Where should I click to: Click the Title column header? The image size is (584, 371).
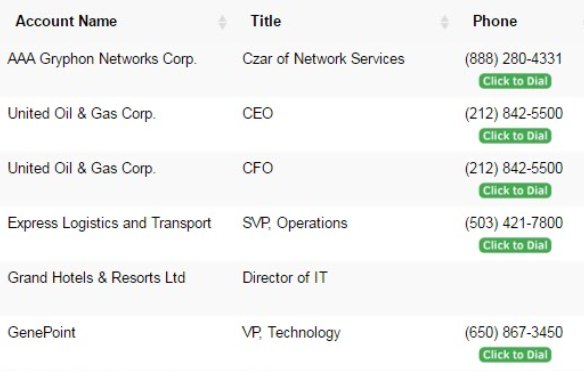click(x=266, y=21)
